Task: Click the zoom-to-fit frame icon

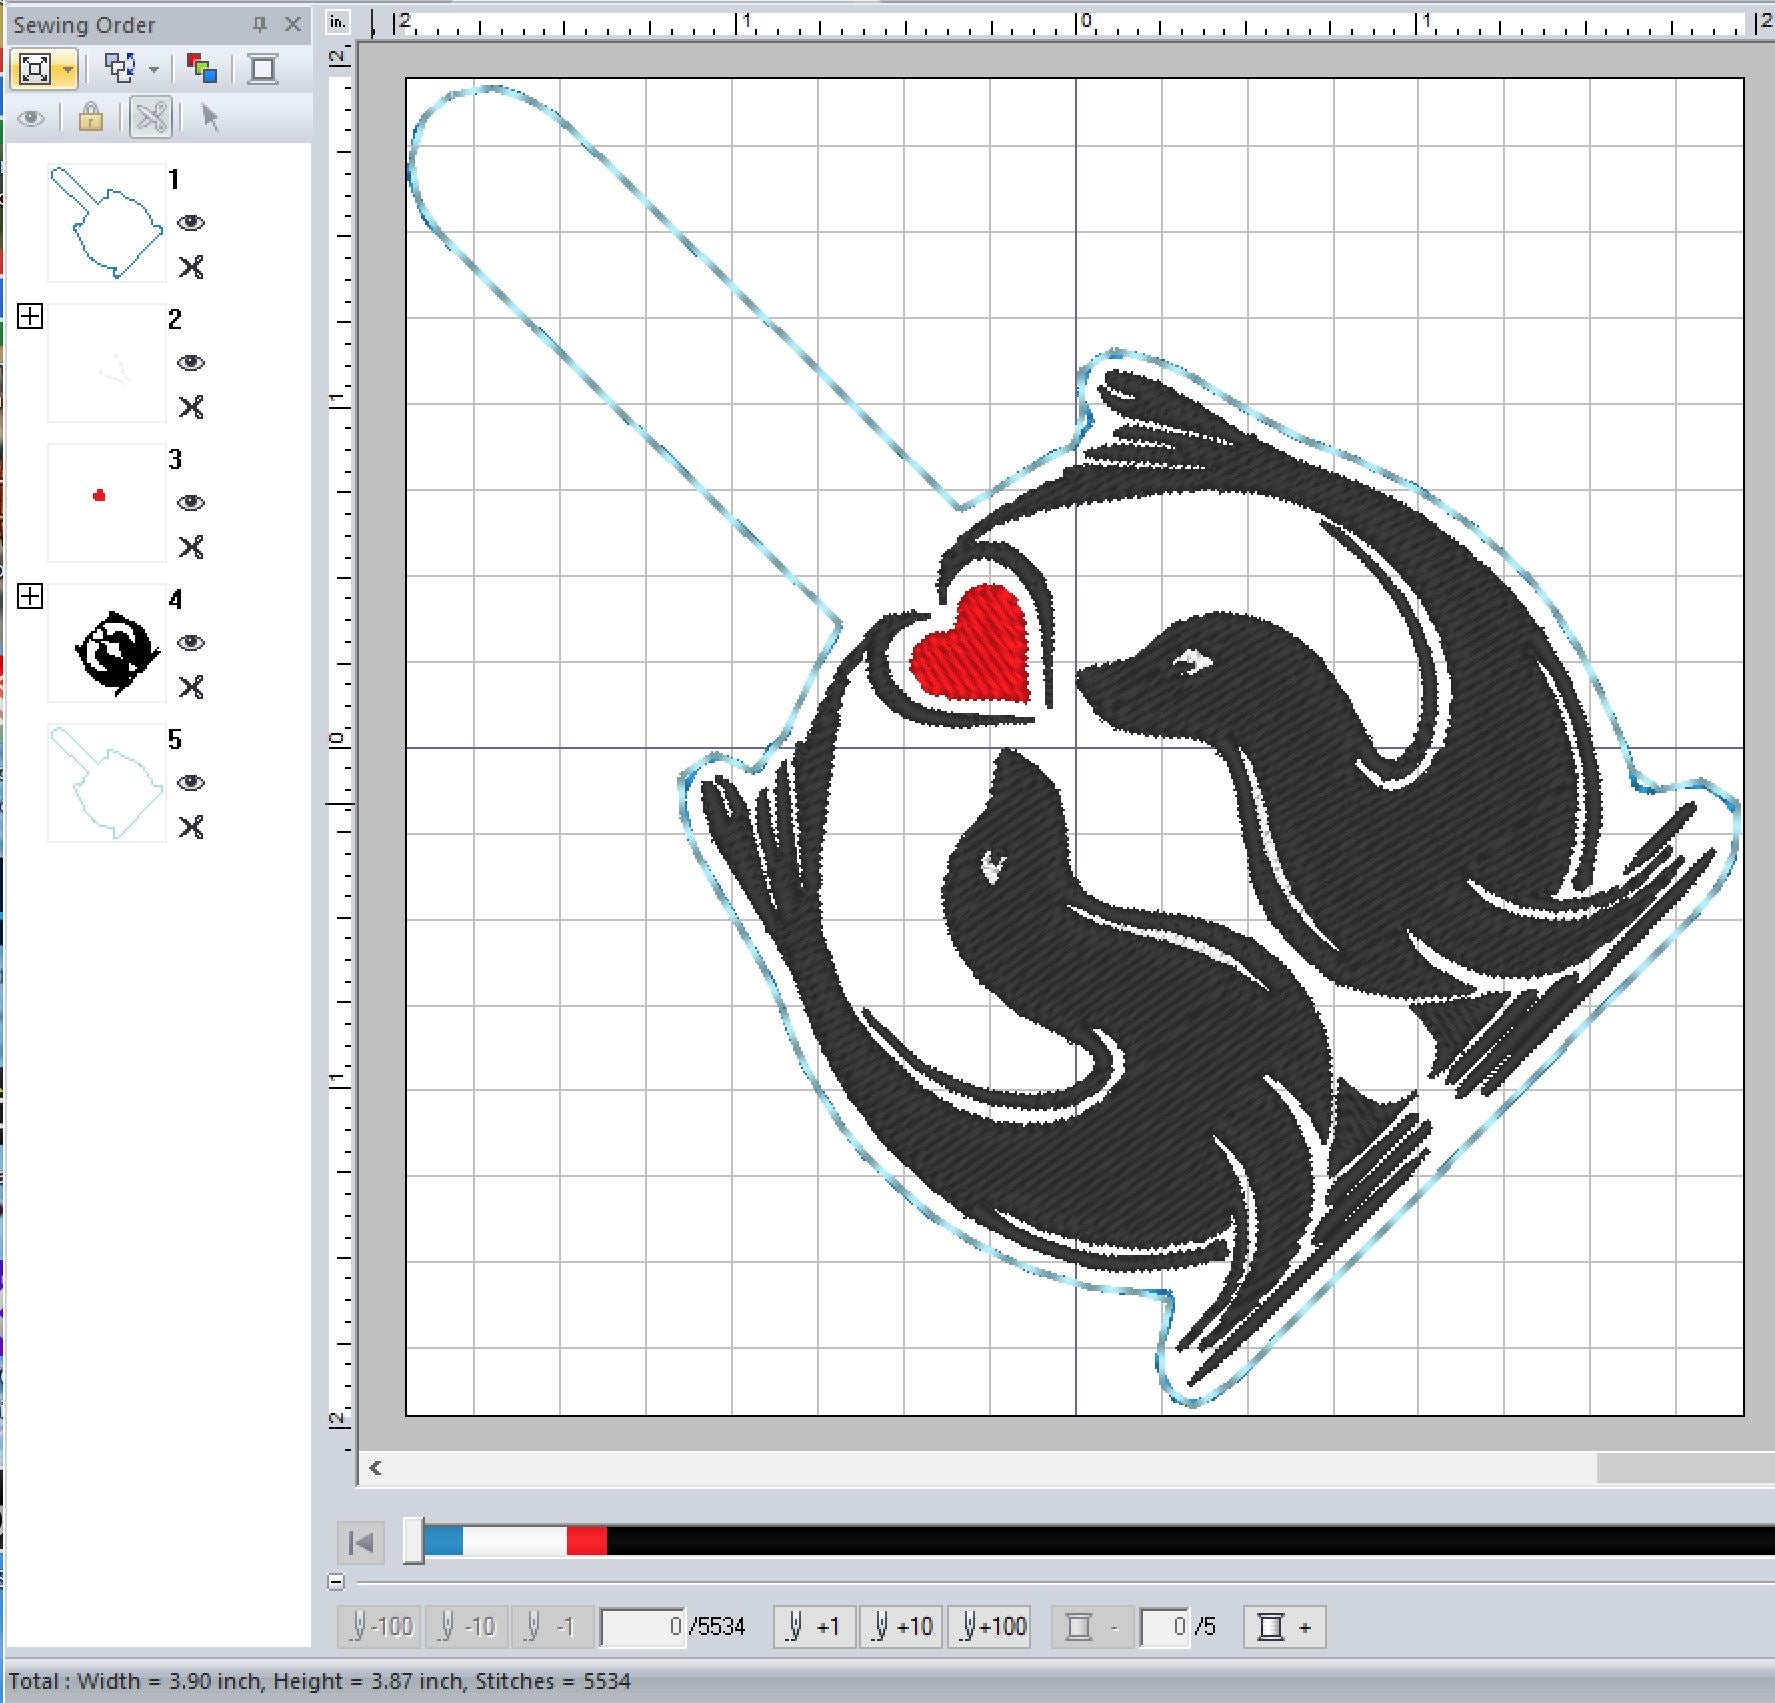Action: pos(34,69)
